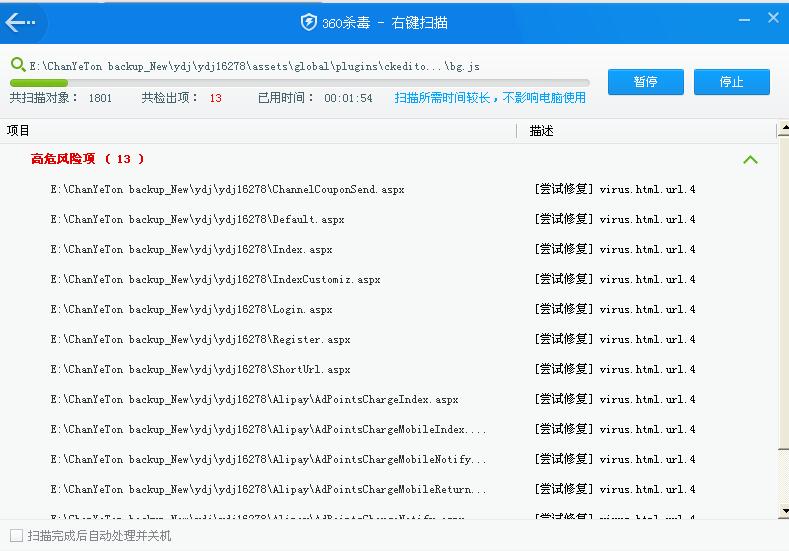789x551 pixels.
Task: Stop the scan with 停止 button
Action: [732, 82]
